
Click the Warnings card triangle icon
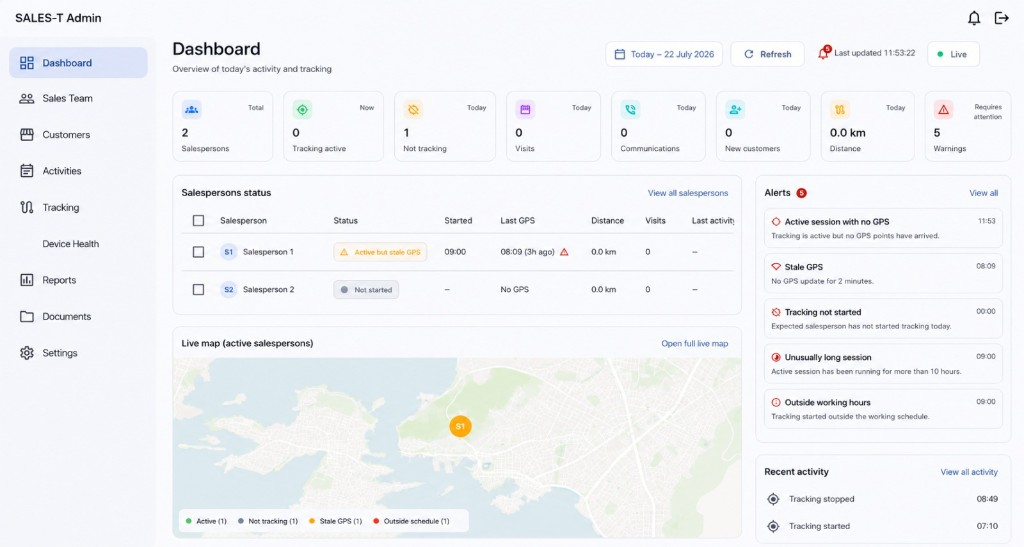point(944,110)
